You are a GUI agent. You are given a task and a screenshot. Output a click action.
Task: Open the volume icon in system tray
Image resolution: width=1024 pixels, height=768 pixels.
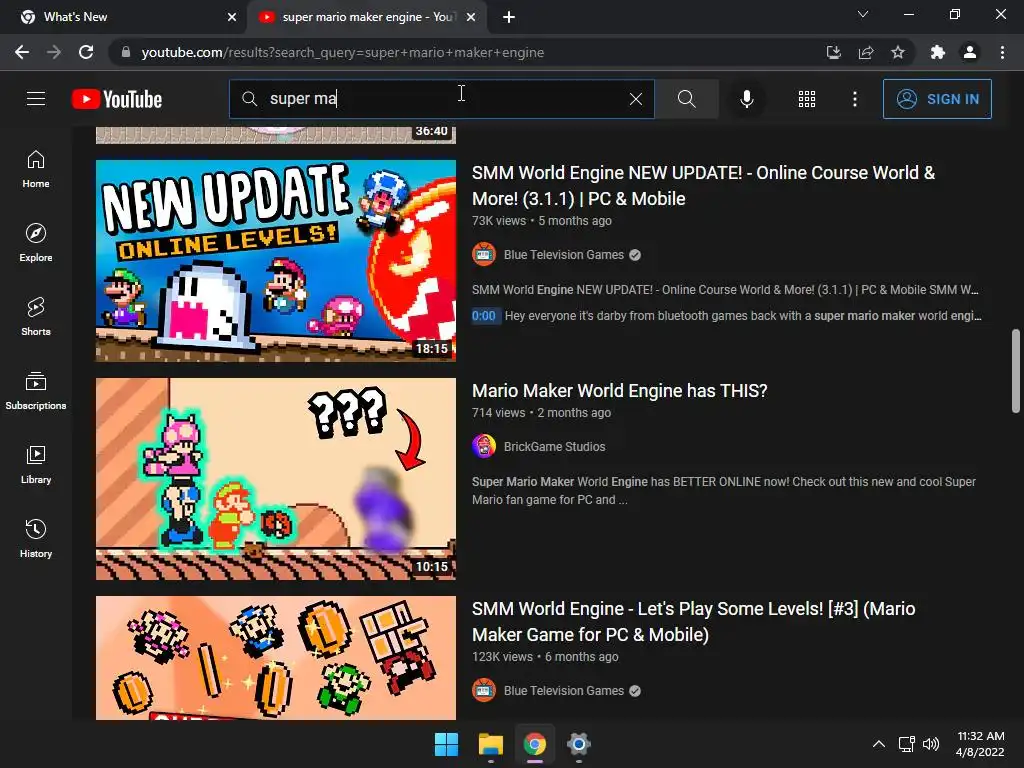[x=931, y=744]
